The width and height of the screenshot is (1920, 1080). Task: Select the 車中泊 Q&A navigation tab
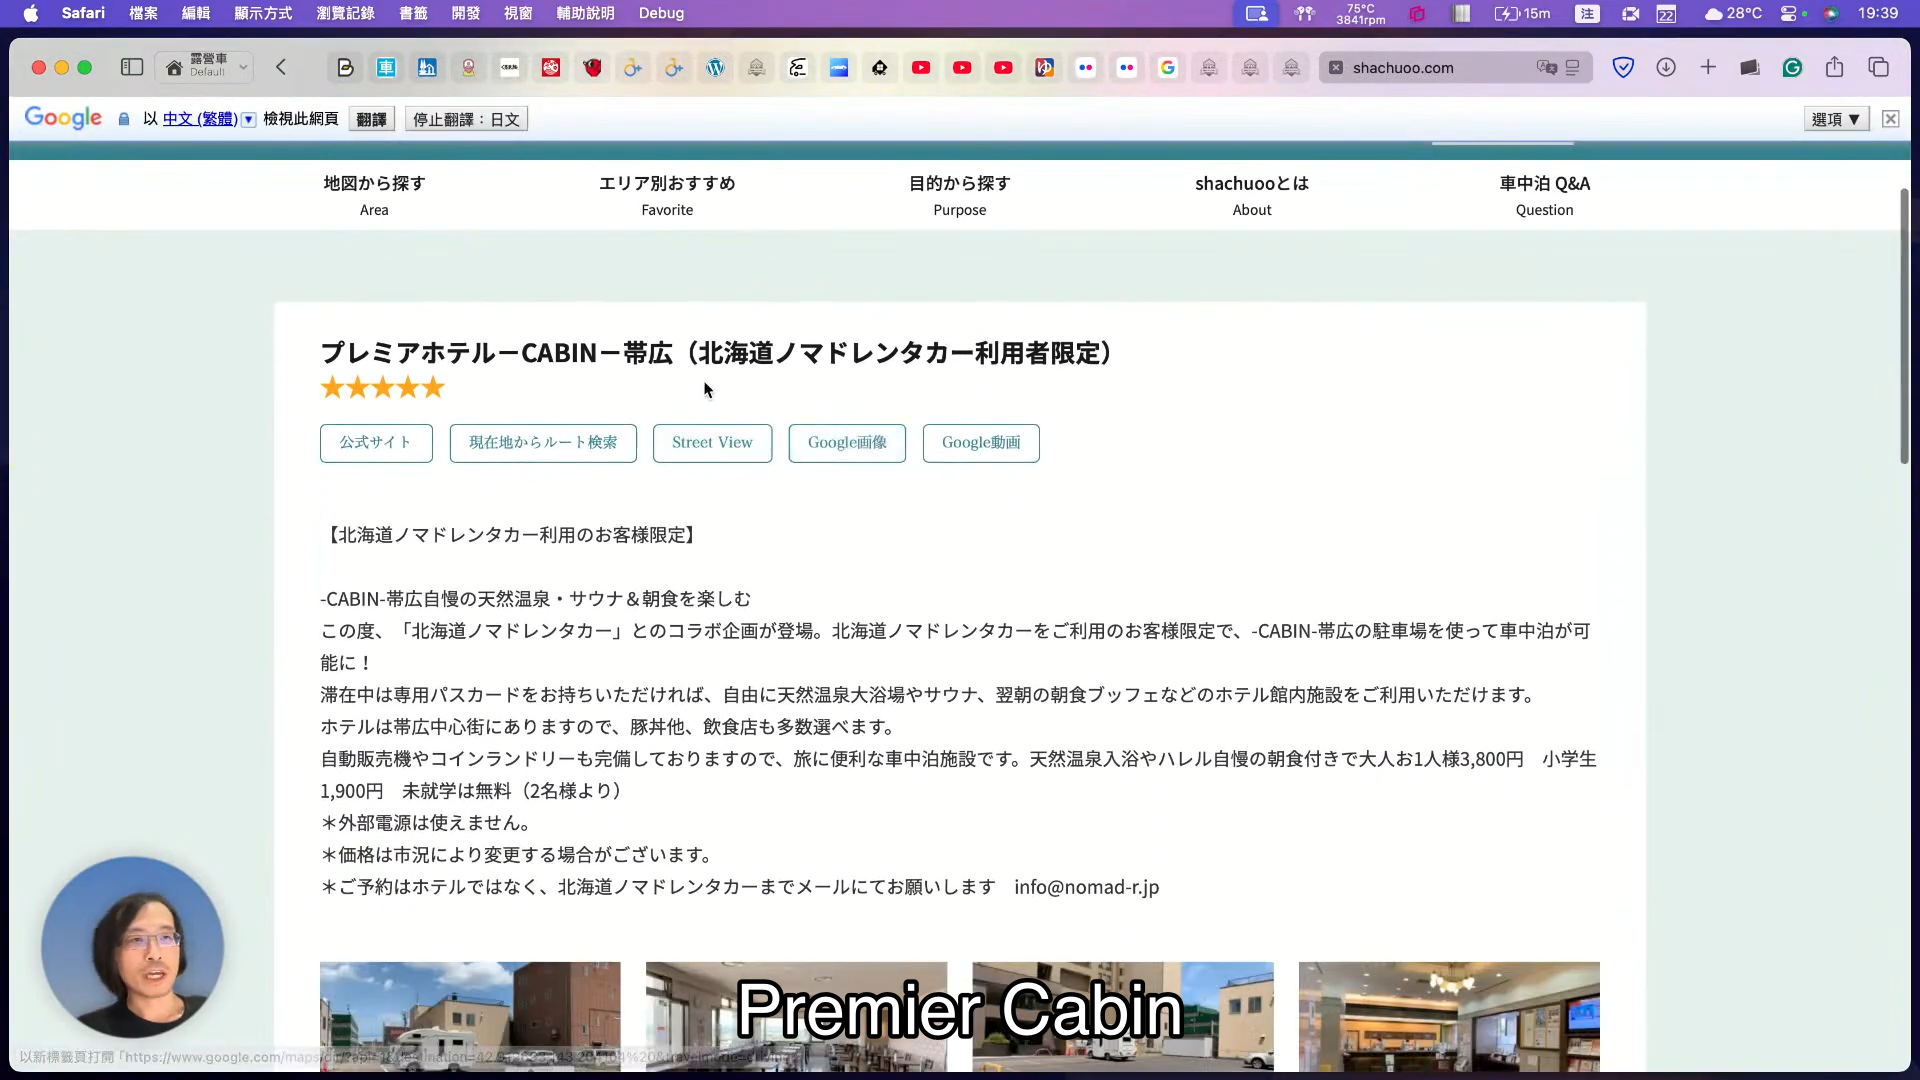coord(1544,195)
